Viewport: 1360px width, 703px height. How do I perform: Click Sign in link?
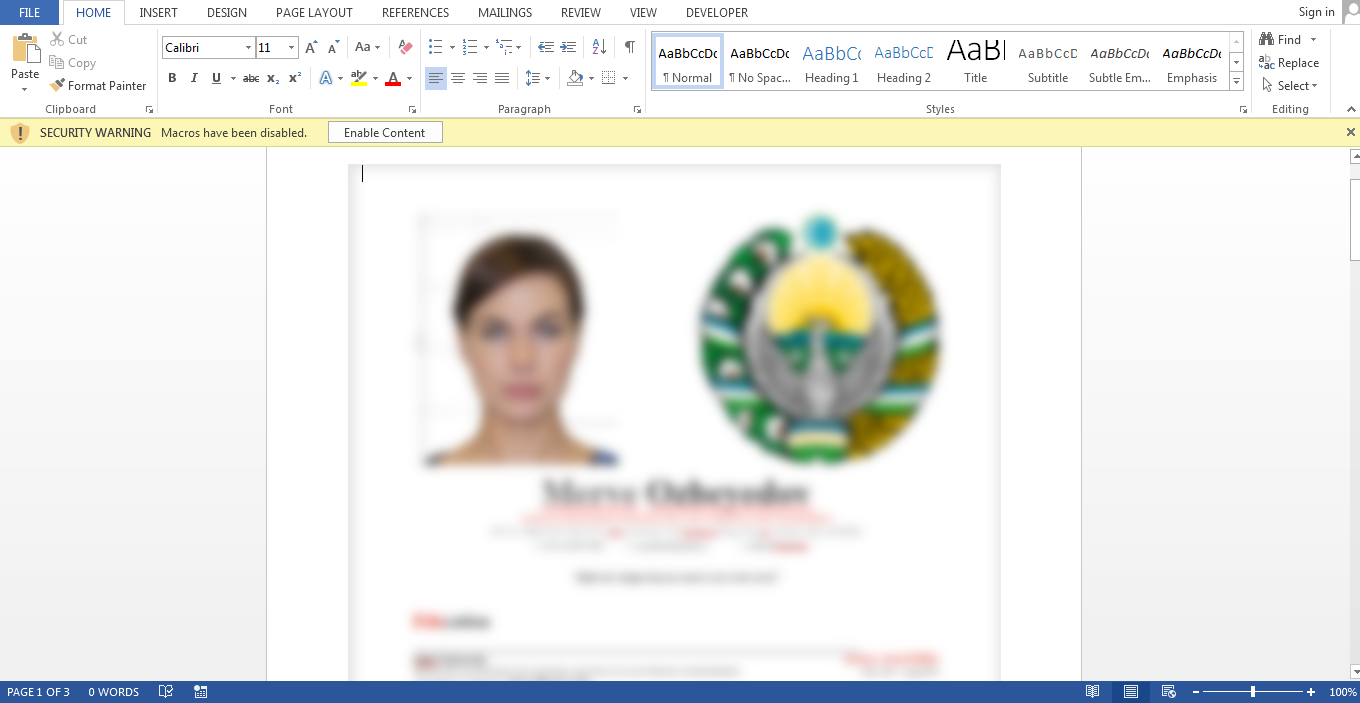point(1316,12)
